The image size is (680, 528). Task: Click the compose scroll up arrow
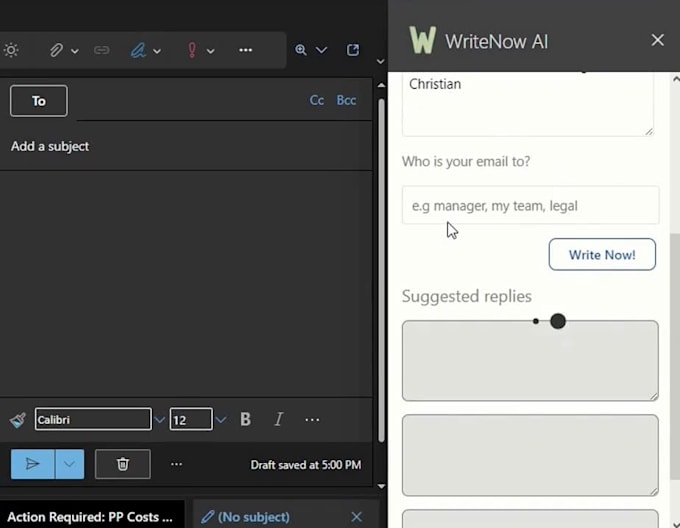[x=381, y=85]
